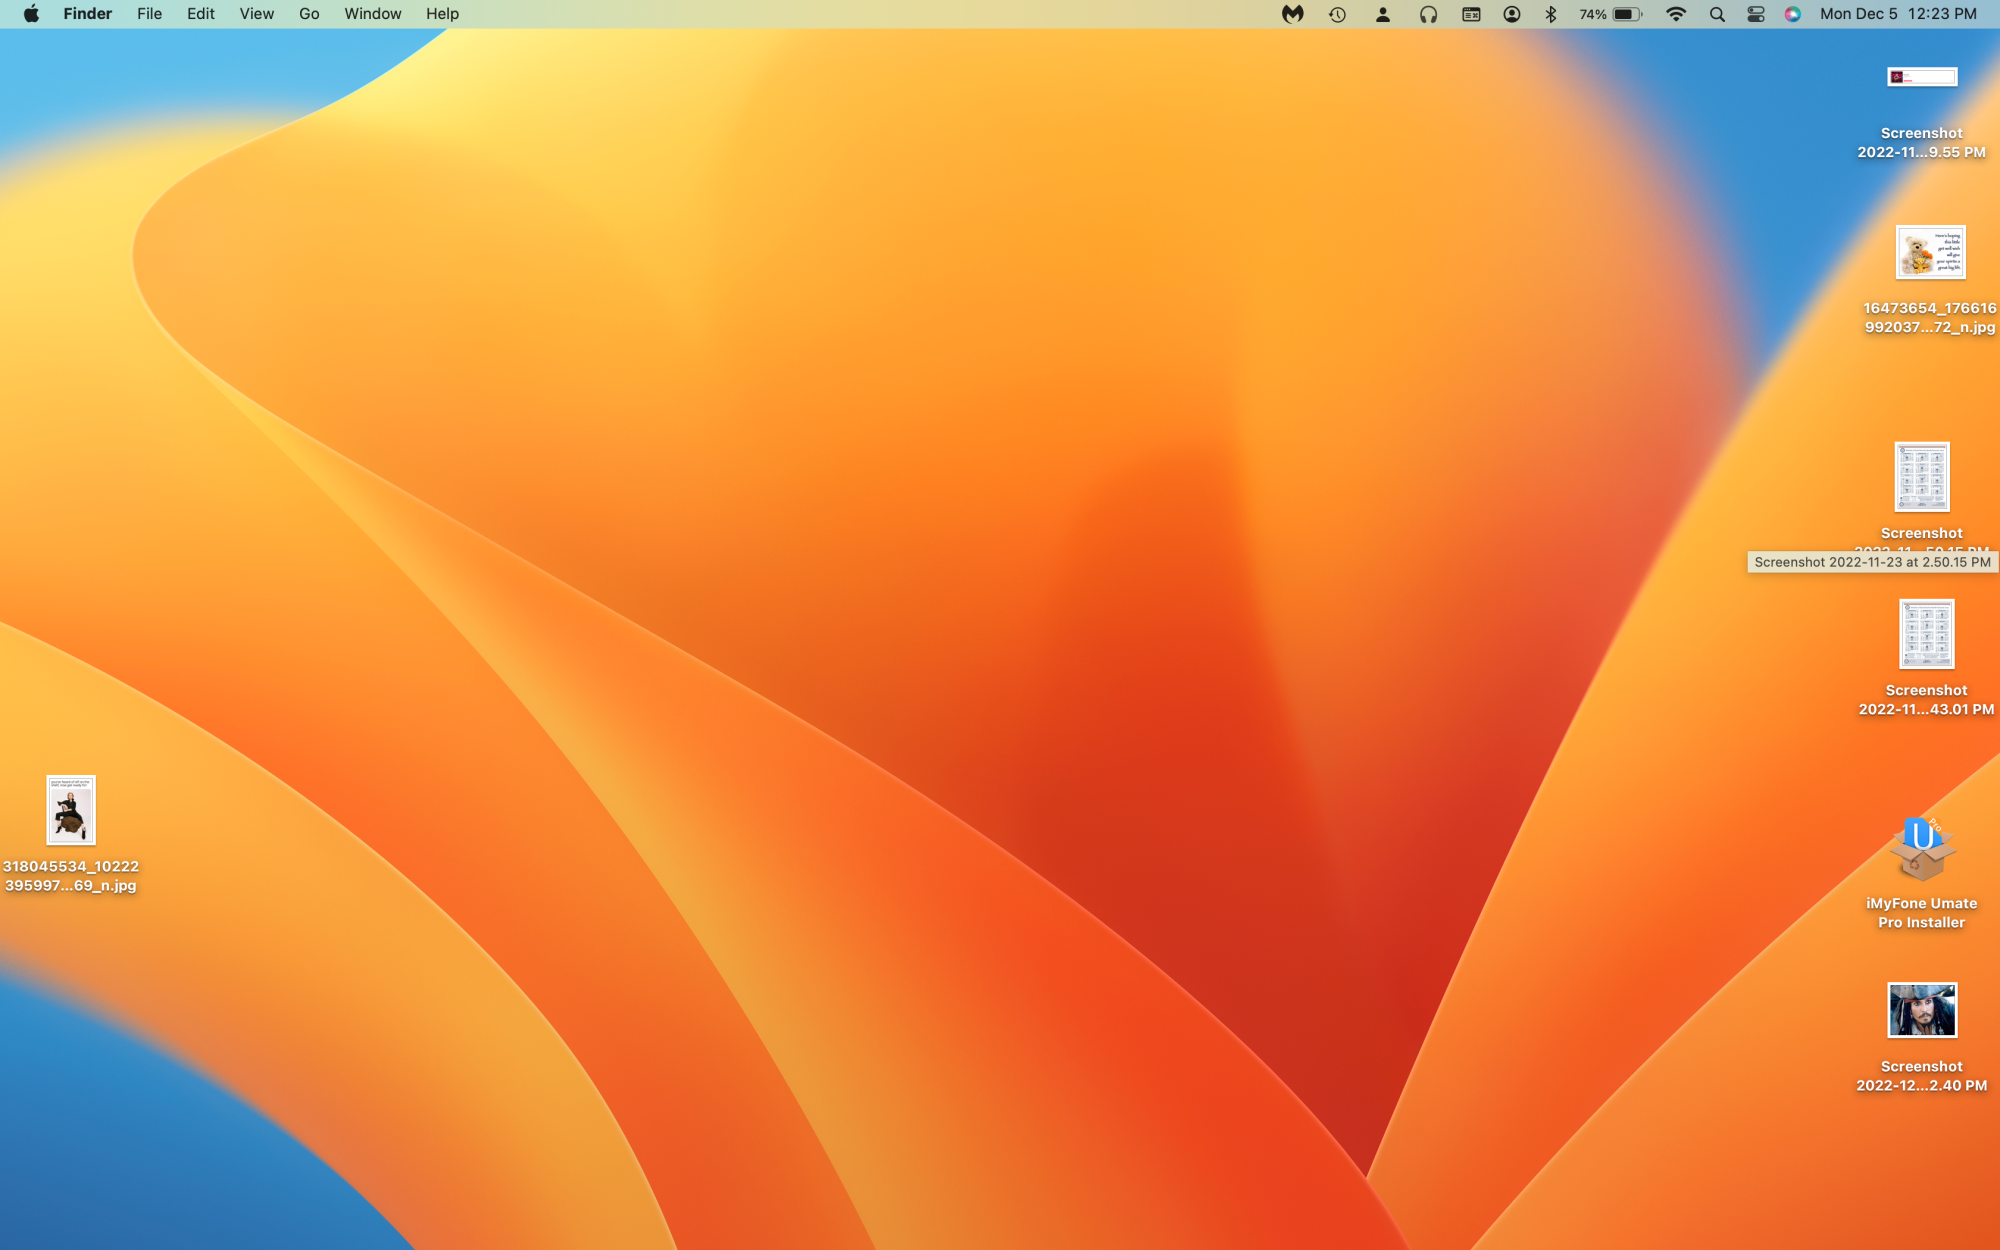
Task: Open the Time Machine menu bar icon
Action: click(1337, 14)
